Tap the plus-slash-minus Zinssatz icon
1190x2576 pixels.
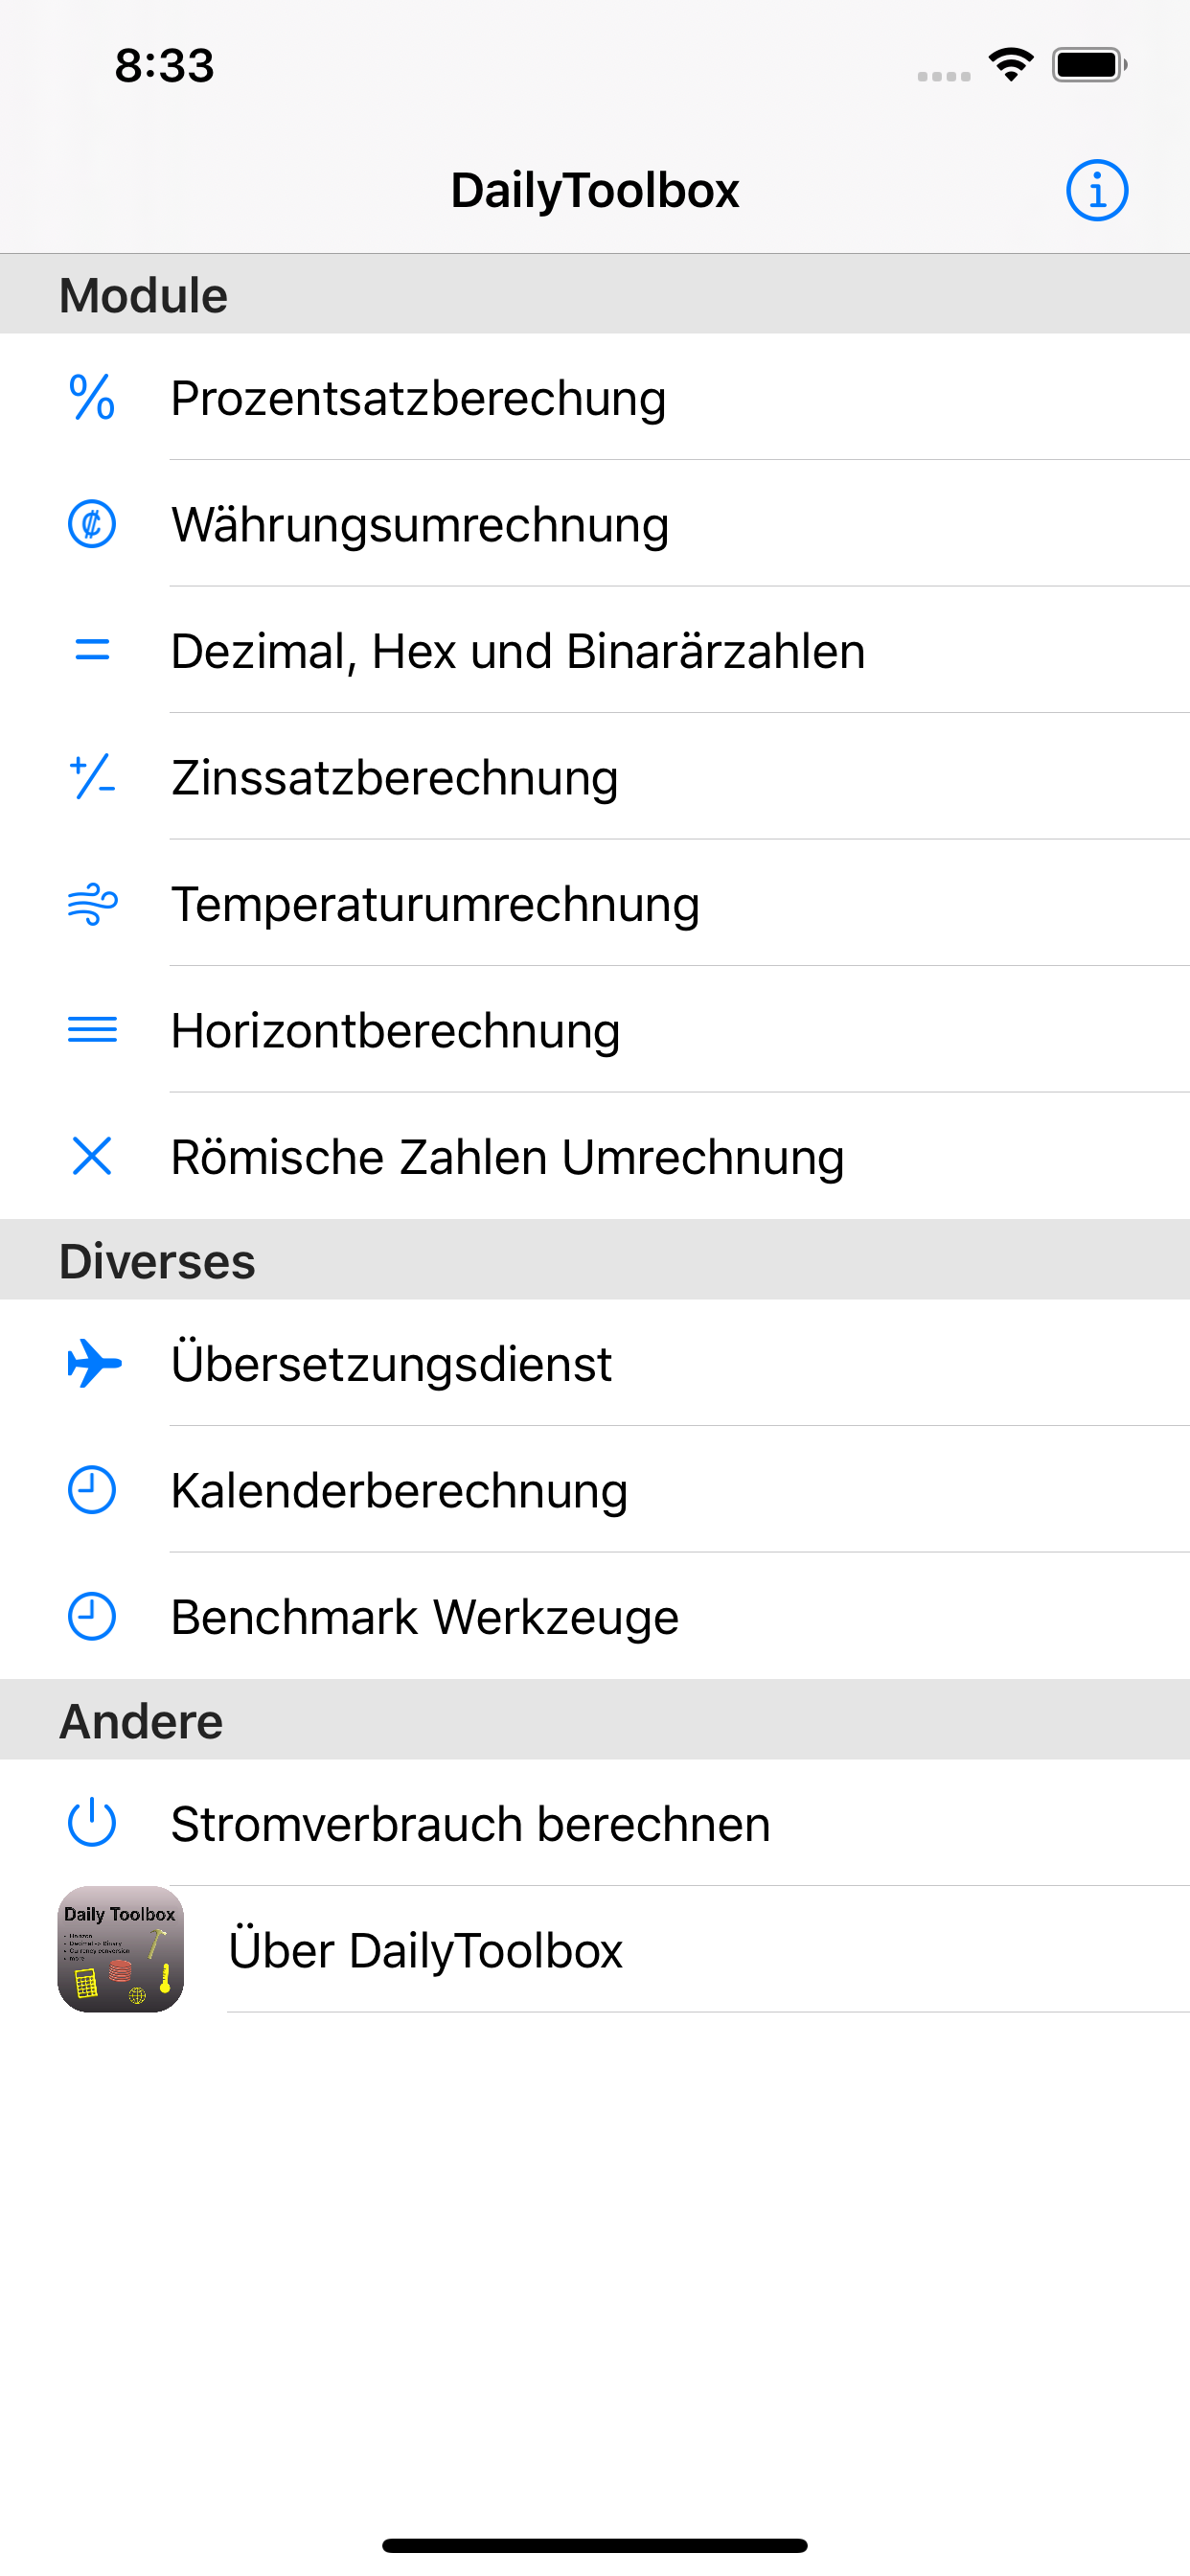coord(92,777)
